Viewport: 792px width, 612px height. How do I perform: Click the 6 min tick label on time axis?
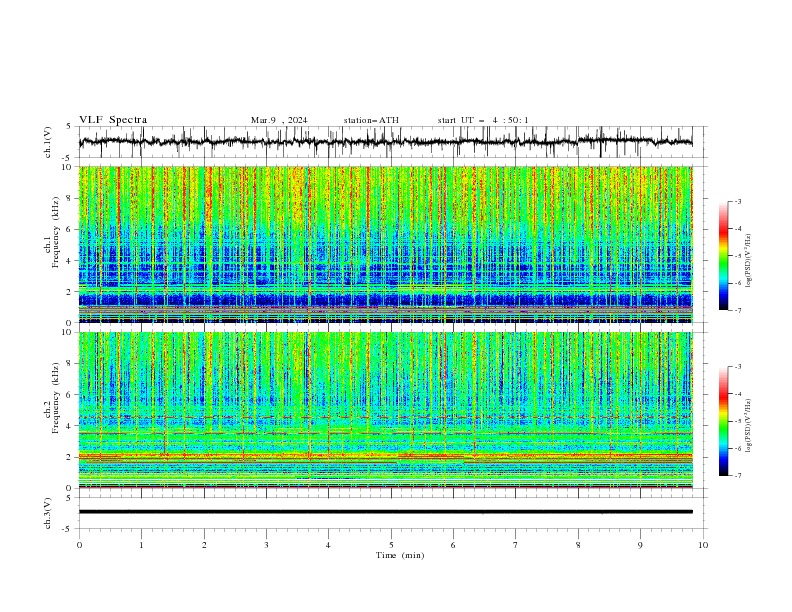453,545
